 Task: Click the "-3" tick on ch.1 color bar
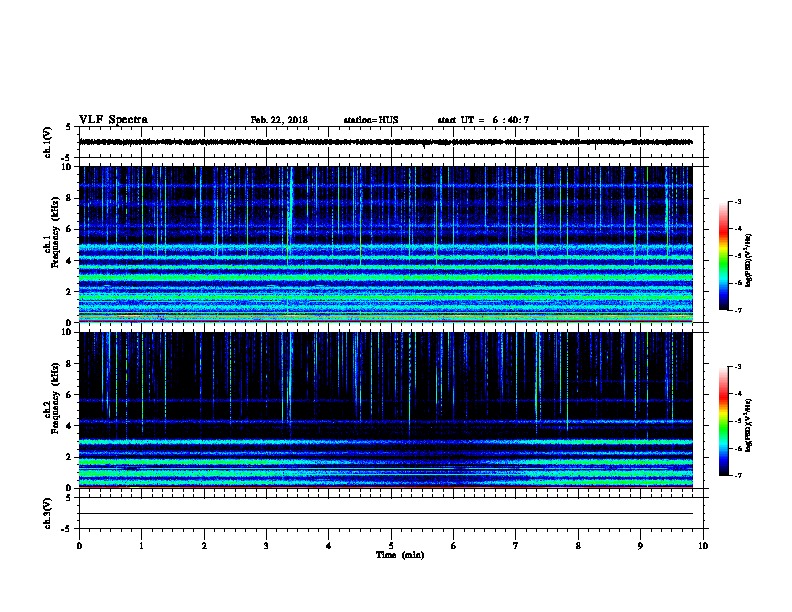click(x=737, y=202)
